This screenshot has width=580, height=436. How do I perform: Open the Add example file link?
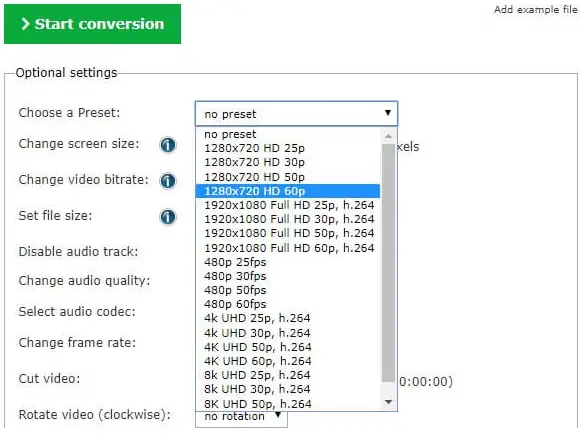tap(536, 9)
